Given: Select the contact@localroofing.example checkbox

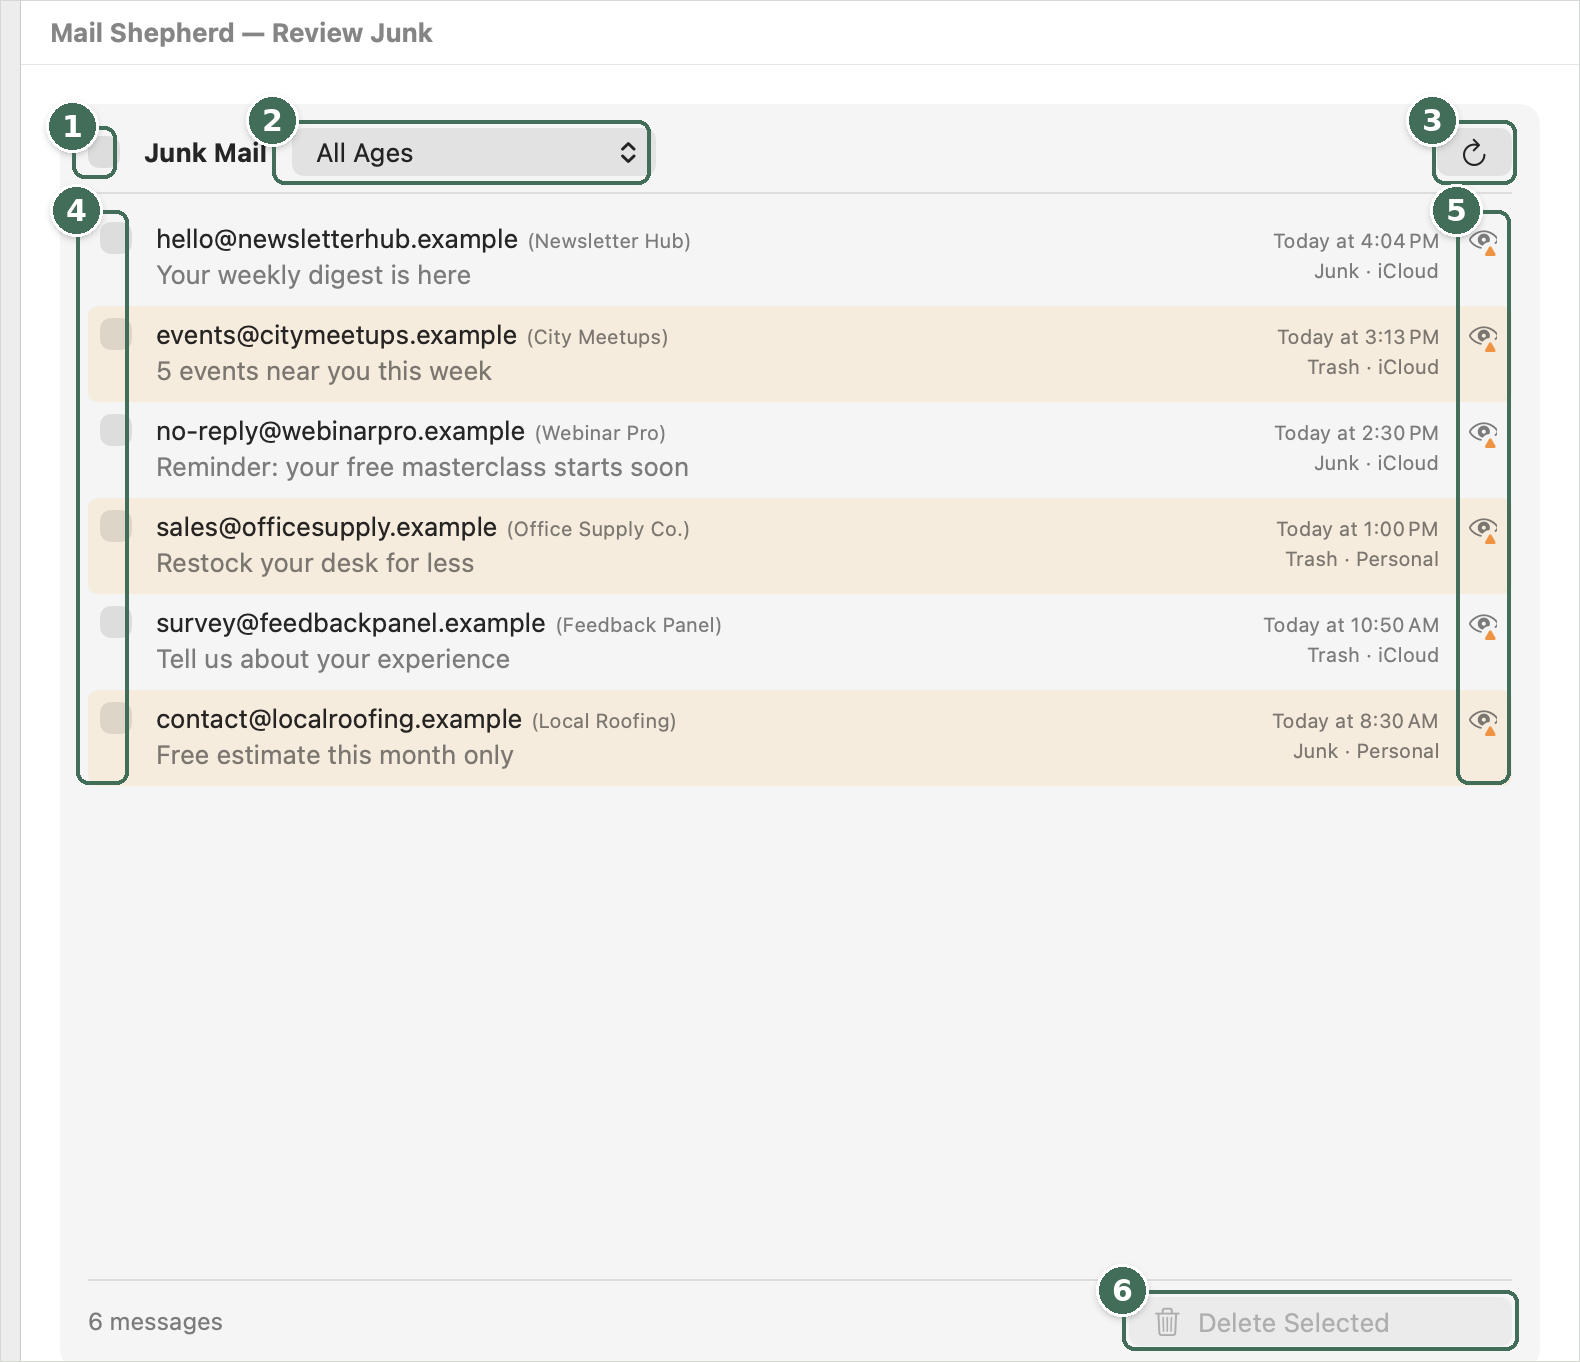Looking at the screenshot, I should tap(115, 718).
